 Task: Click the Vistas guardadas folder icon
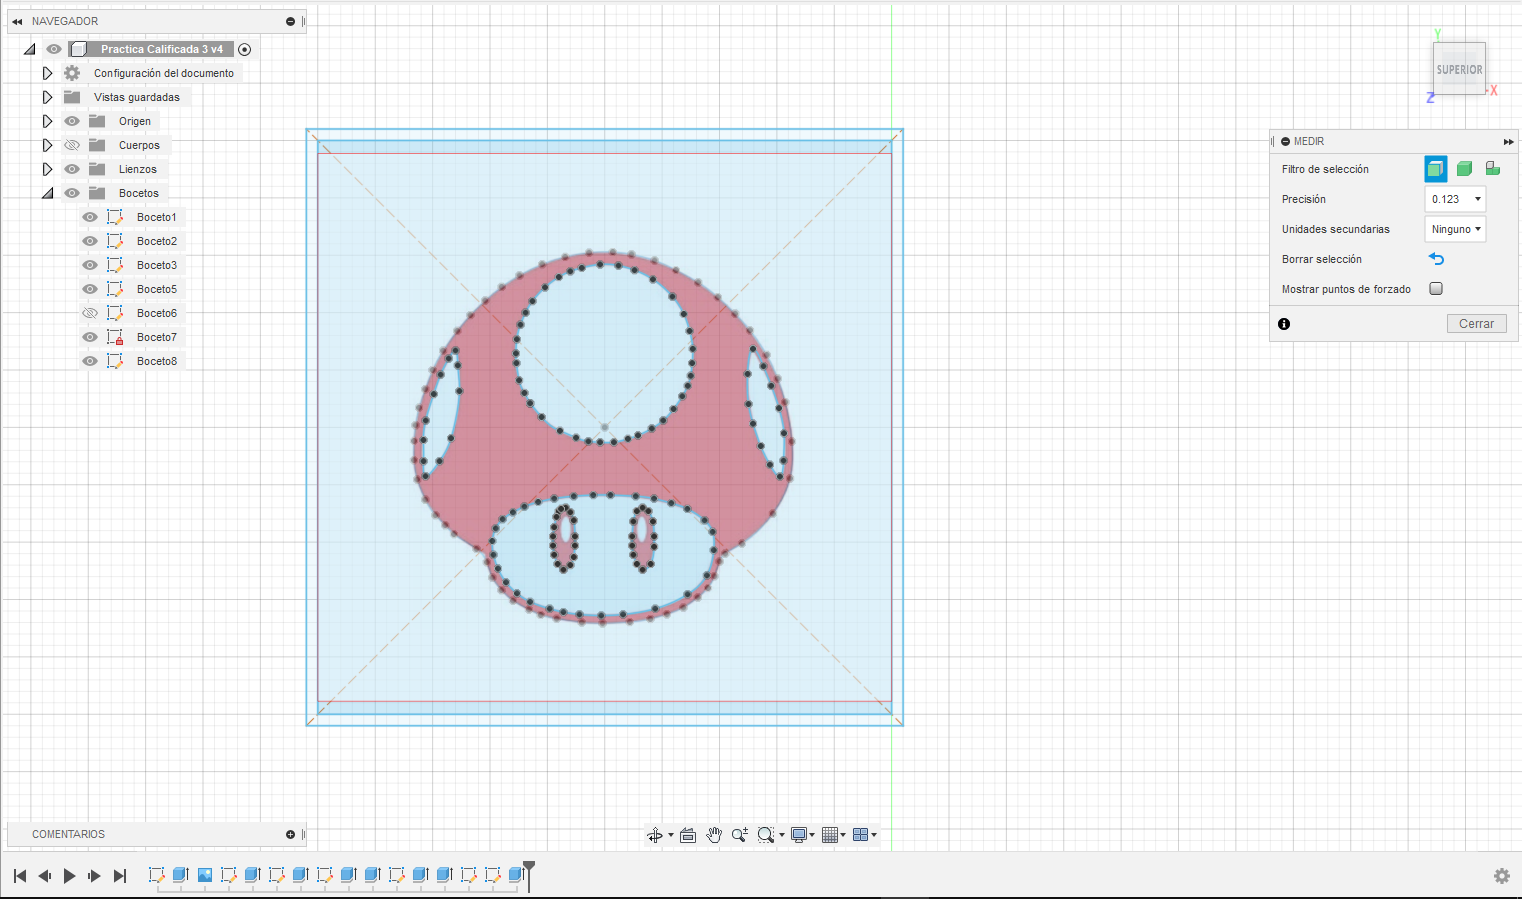click(72, 97)
